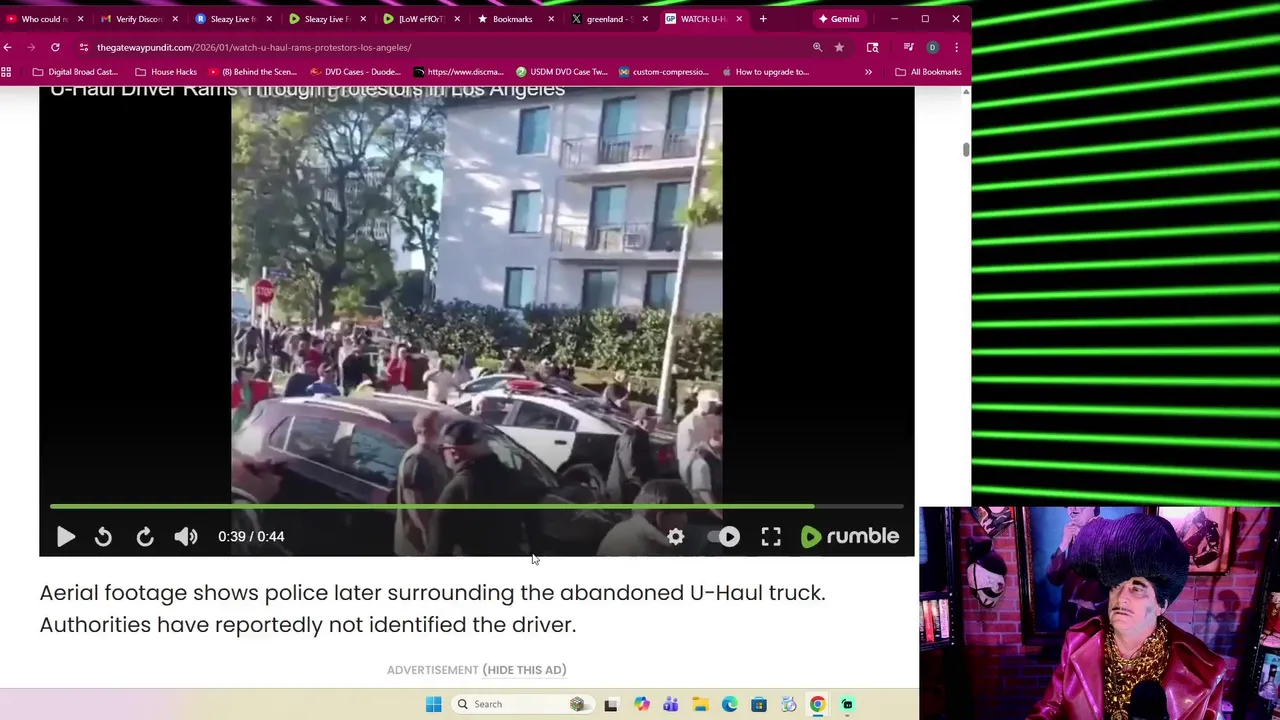Open All Bookmarks folder
This screenshot has width=1280, height=720.
pos(928,72)
